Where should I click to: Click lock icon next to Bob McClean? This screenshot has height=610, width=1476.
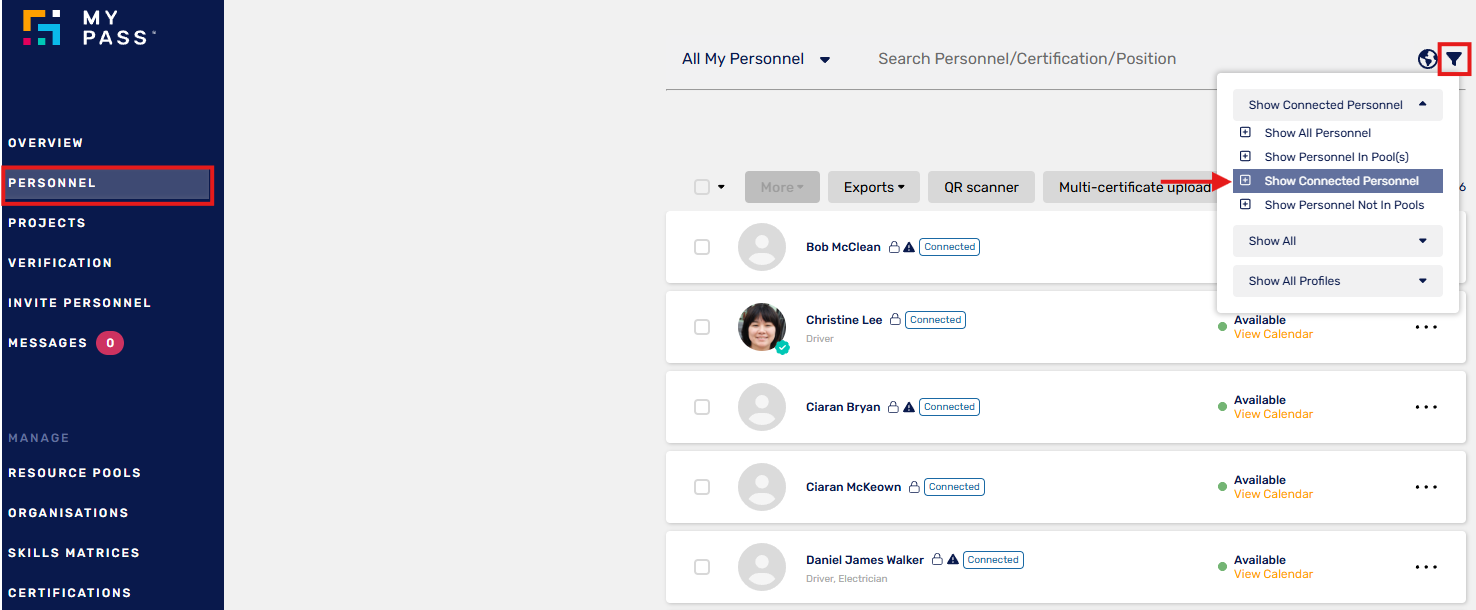(894, 247)
